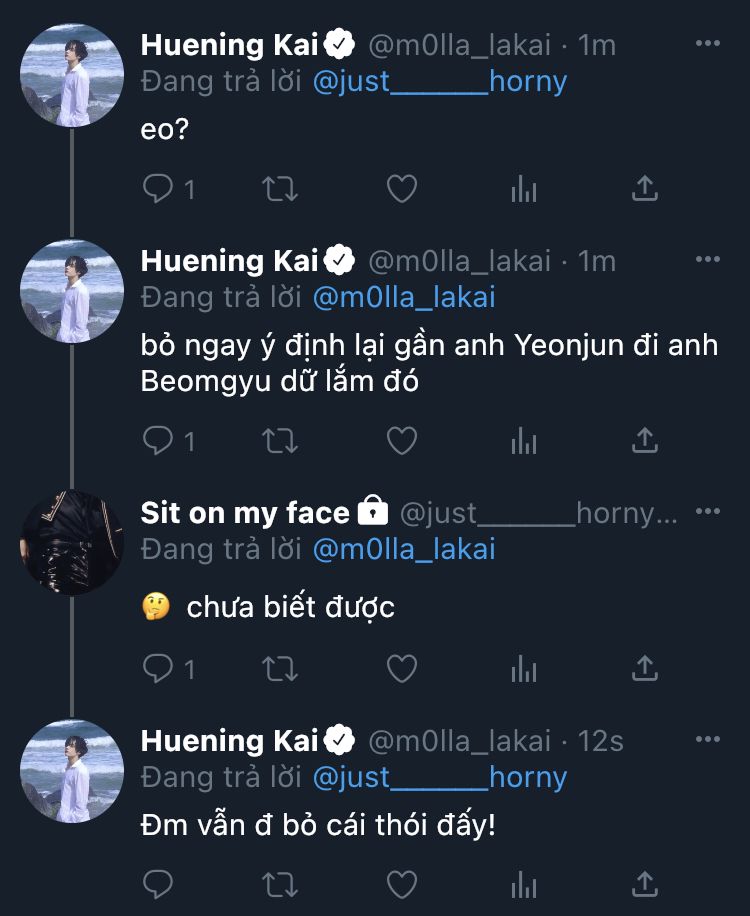Share the tweet mentioning Yeonjun
Screen dimensions: 750x916
click(x=646, y=439)
